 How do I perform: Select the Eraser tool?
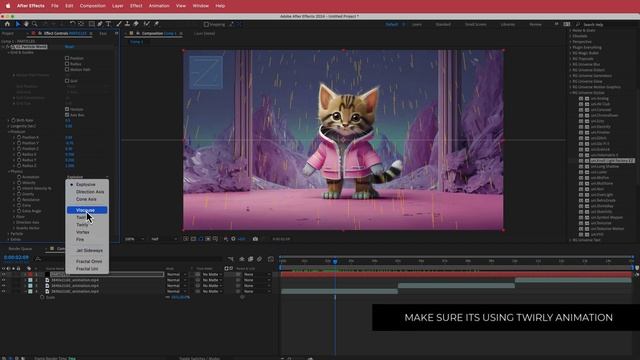tap(136, 24)
